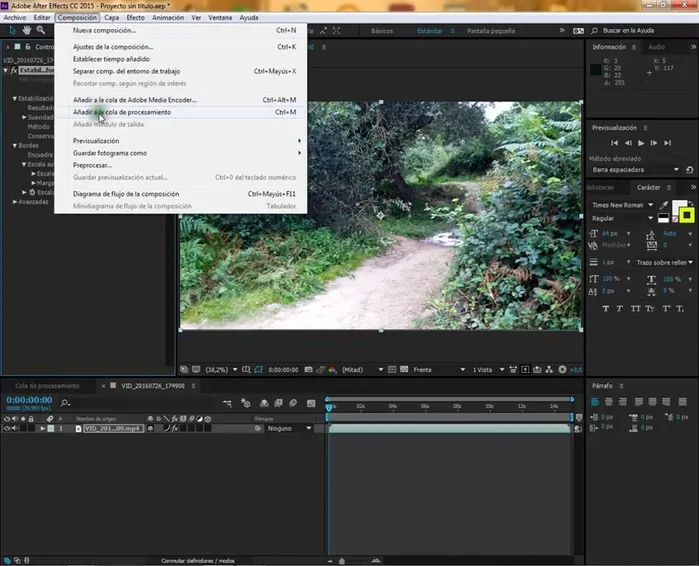Select the Zoom magnifier tool
The image size is (699, 566).
[x=41, y=30]
